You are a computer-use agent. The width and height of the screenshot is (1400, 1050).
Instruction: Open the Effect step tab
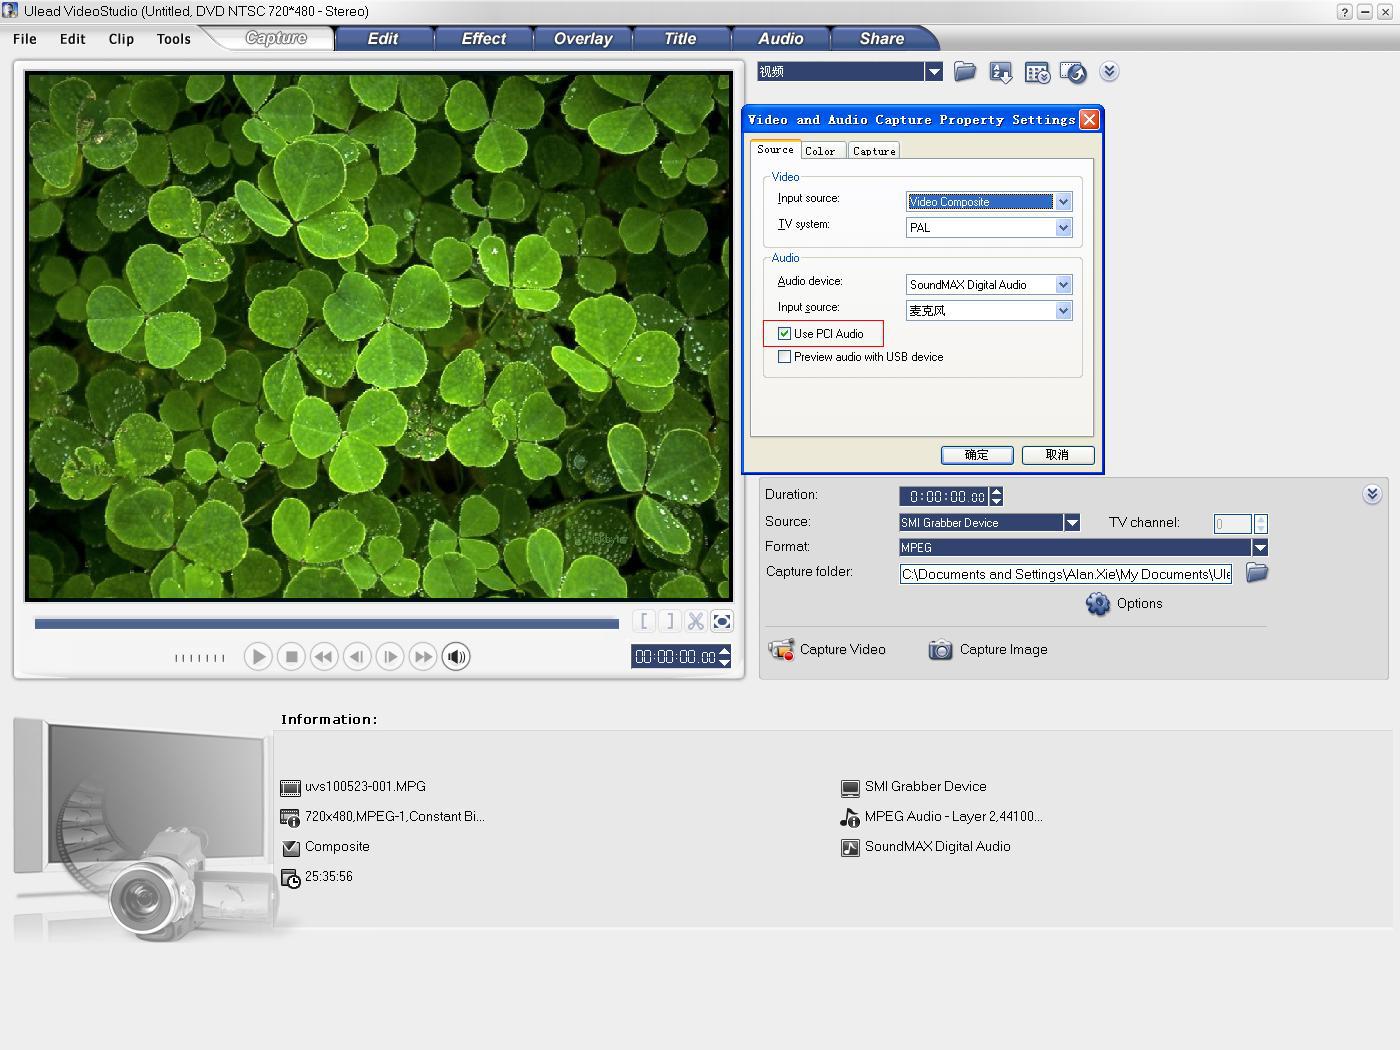coord(483,39)
